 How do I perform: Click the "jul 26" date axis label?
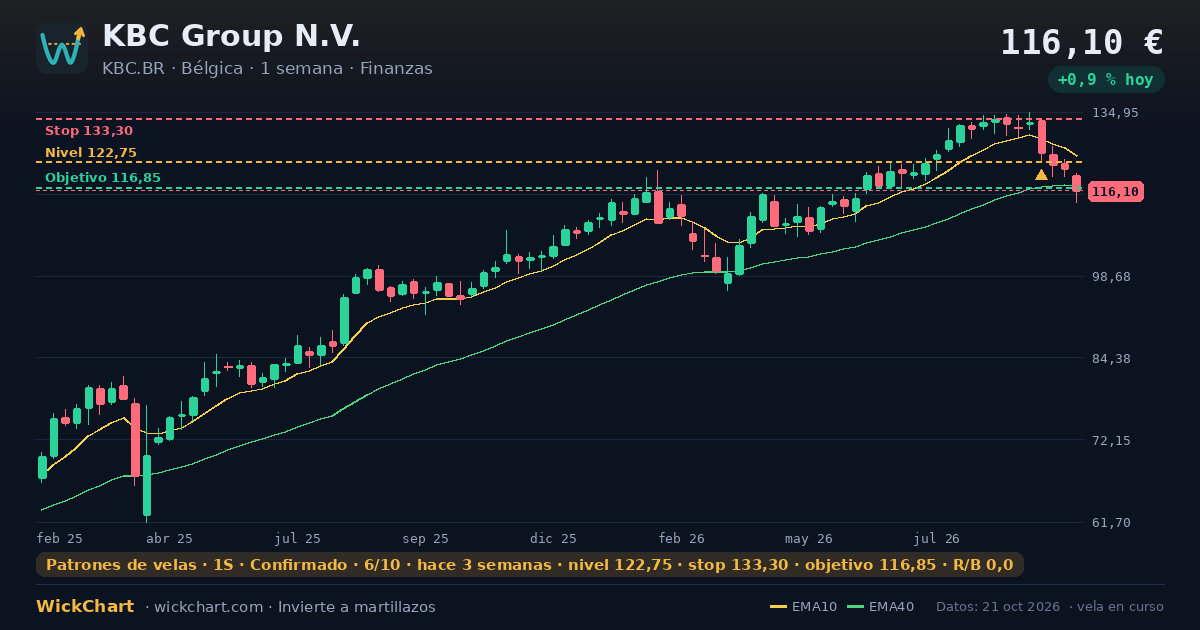(x=937, y=538)
